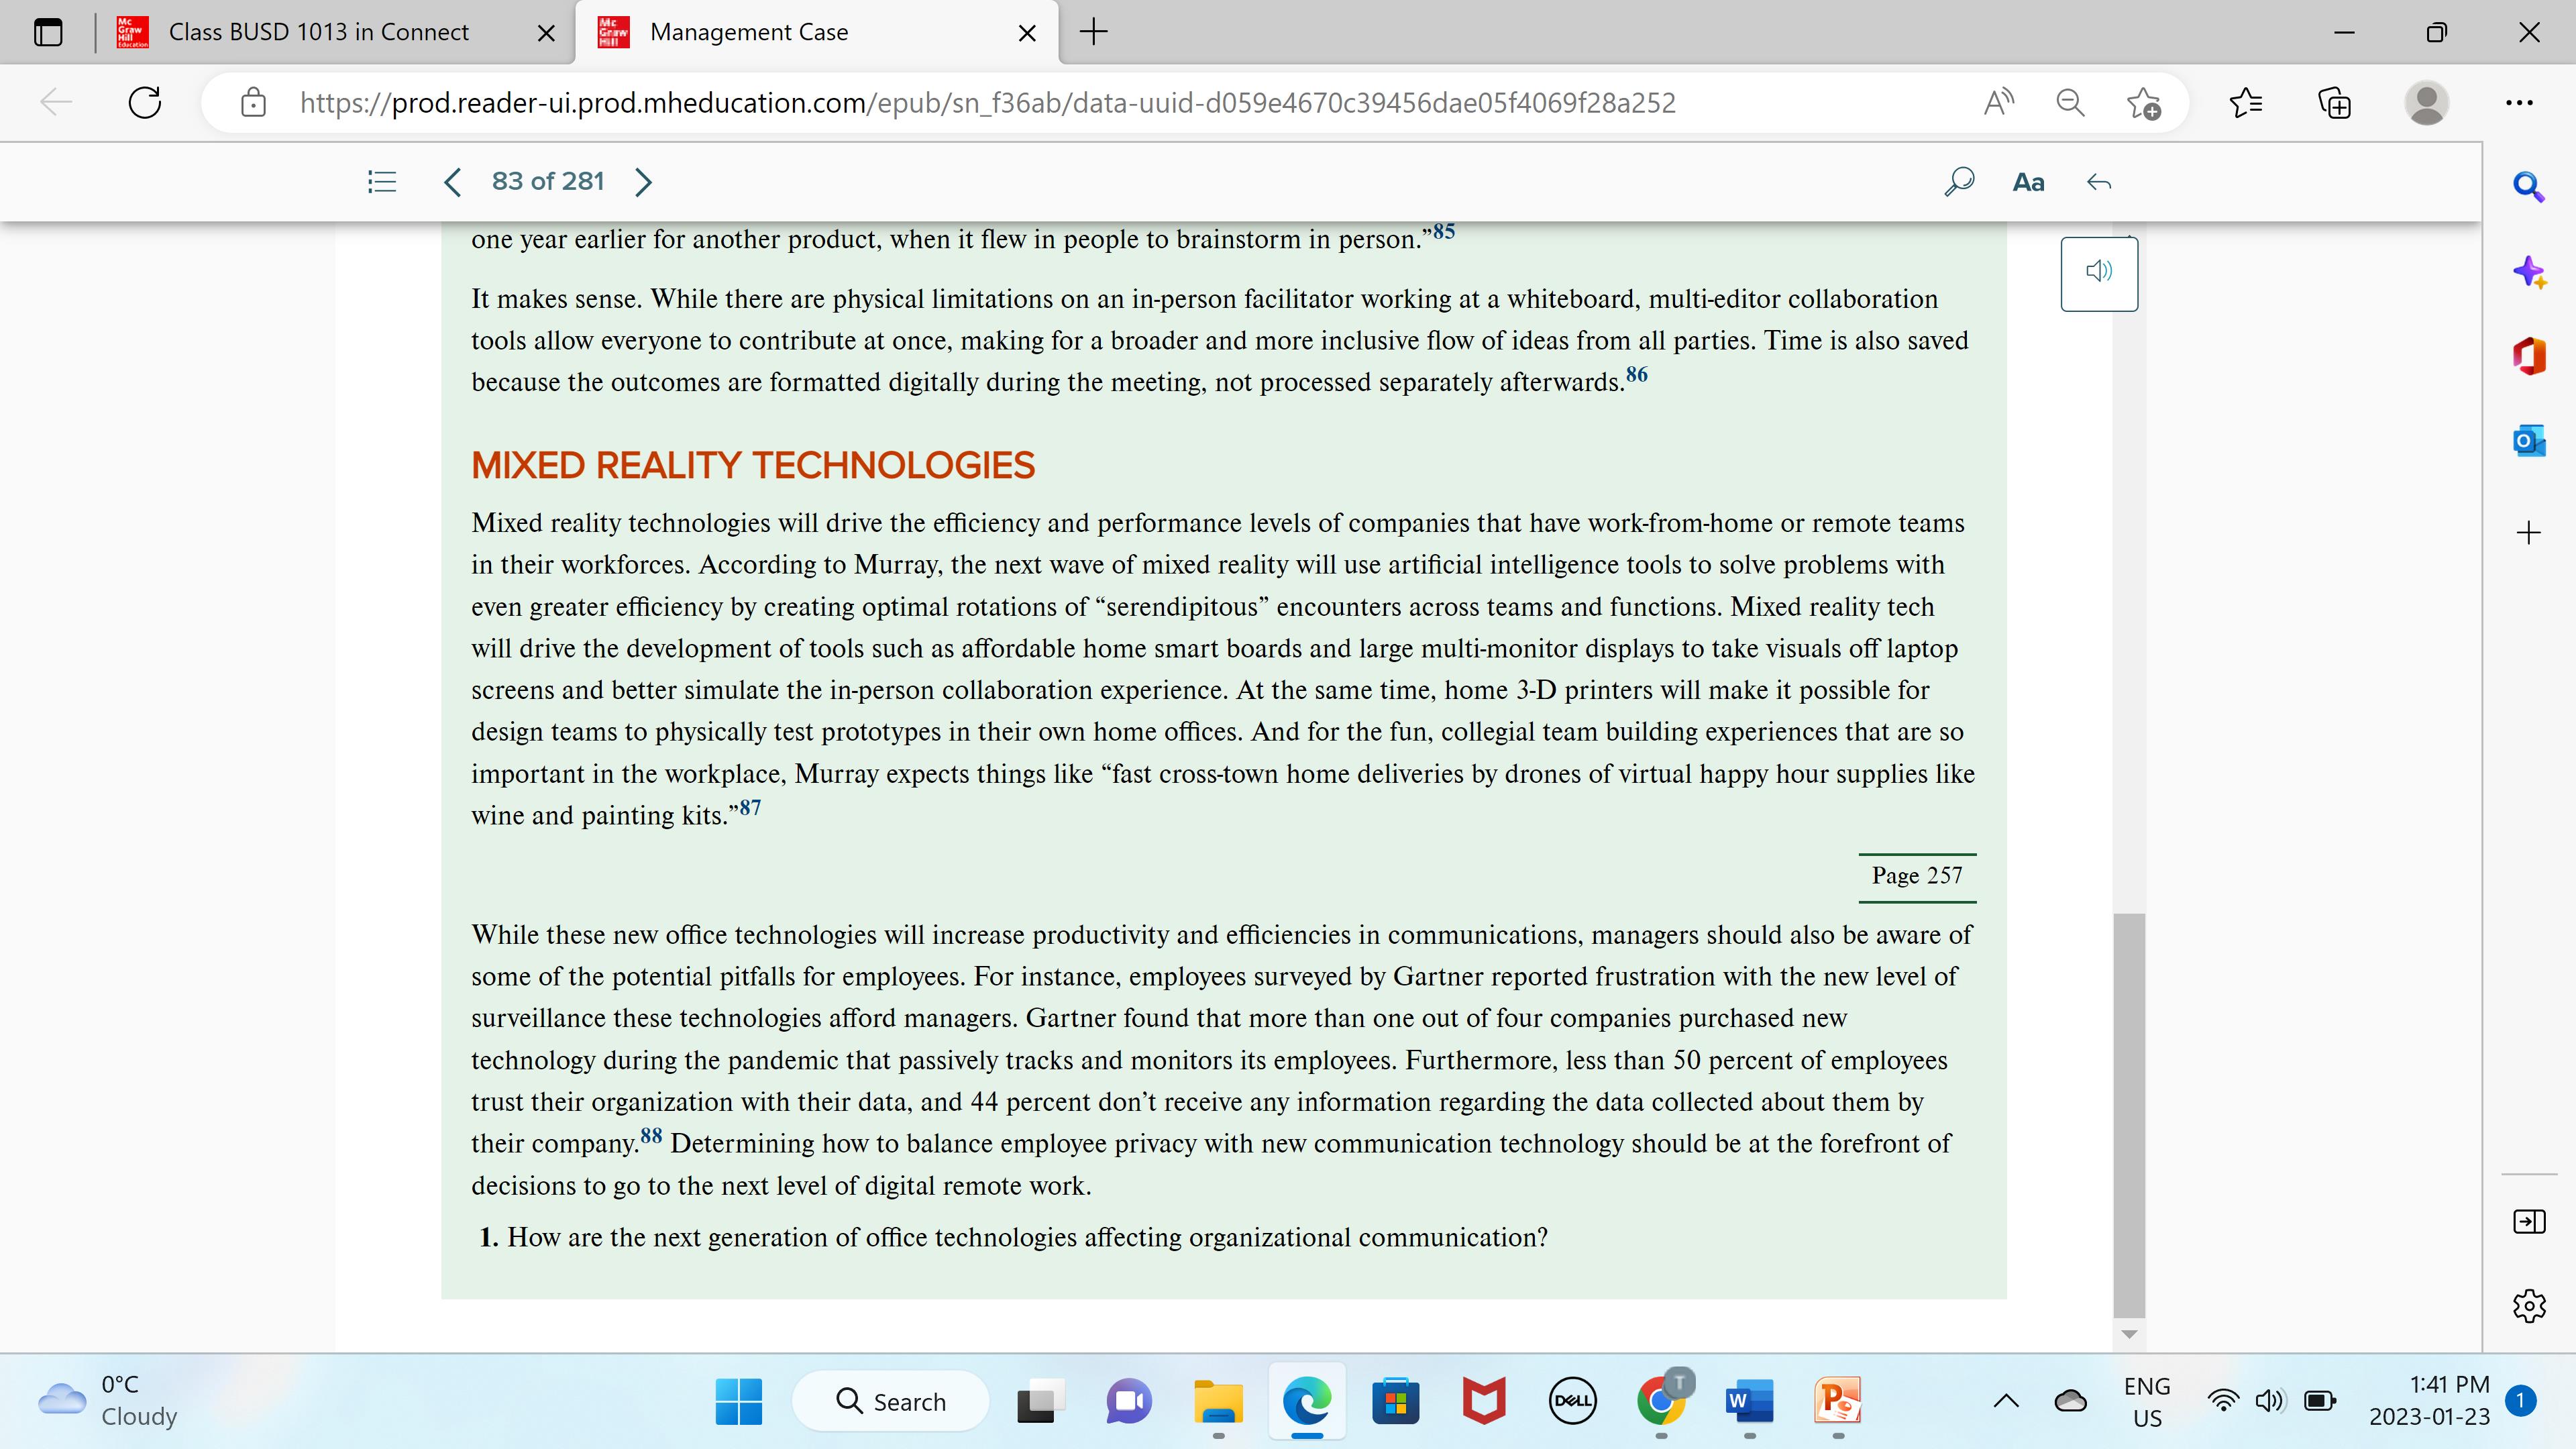Click the address bar URL field
This screenshot has height=1449, width=2576.
(986, 102)
